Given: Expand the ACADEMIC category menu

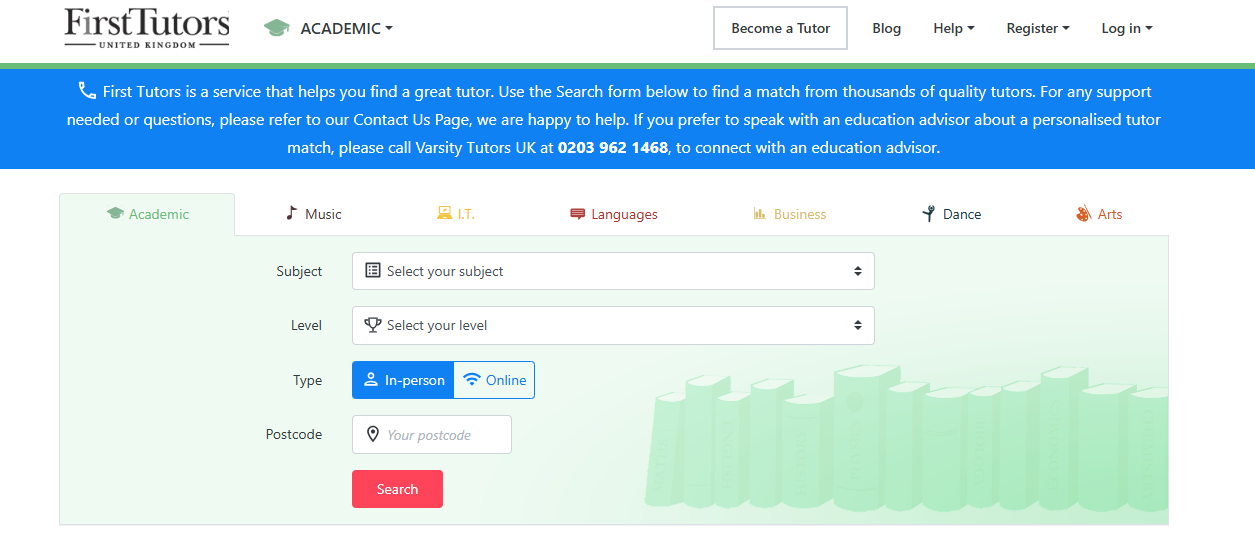Looking at the screenshot, I should pyautogui.click(x=346, y=28).
